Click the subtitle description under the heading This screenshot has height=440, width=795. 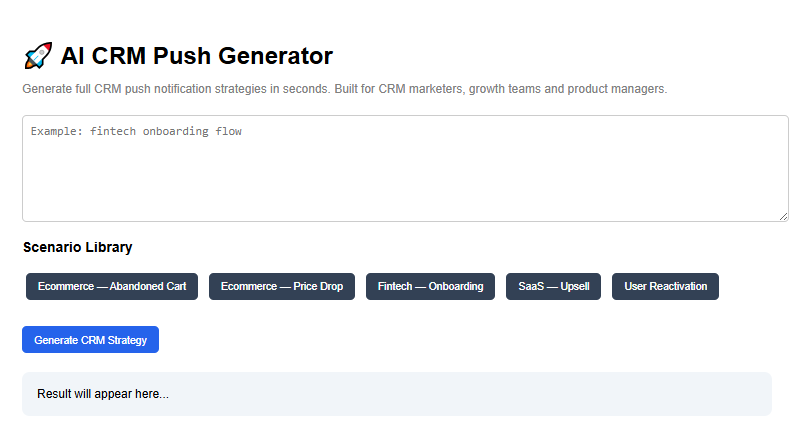344,89
